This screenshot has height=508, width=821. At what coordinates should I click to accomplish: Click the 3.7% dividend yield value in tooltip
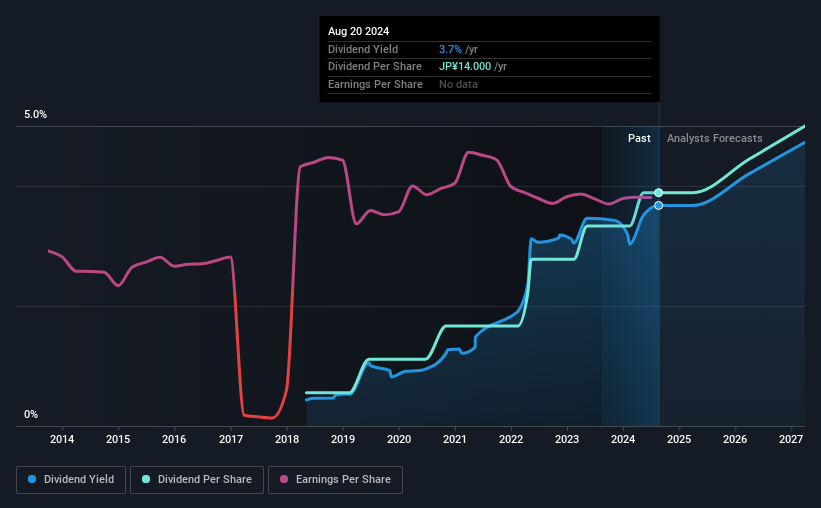click(x=450, y=49)
